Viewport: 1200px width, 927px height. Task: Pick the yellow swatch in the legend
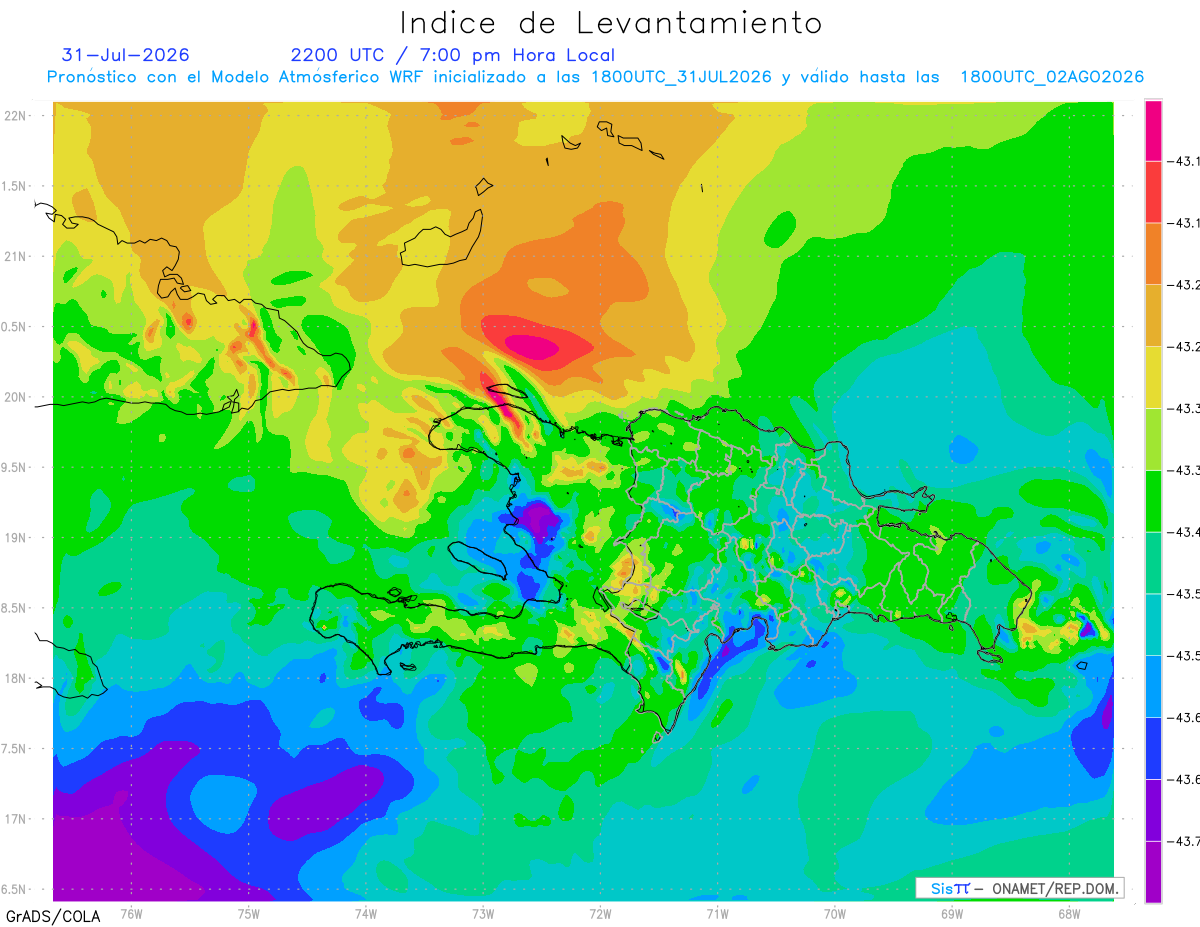click(1153, 378)
